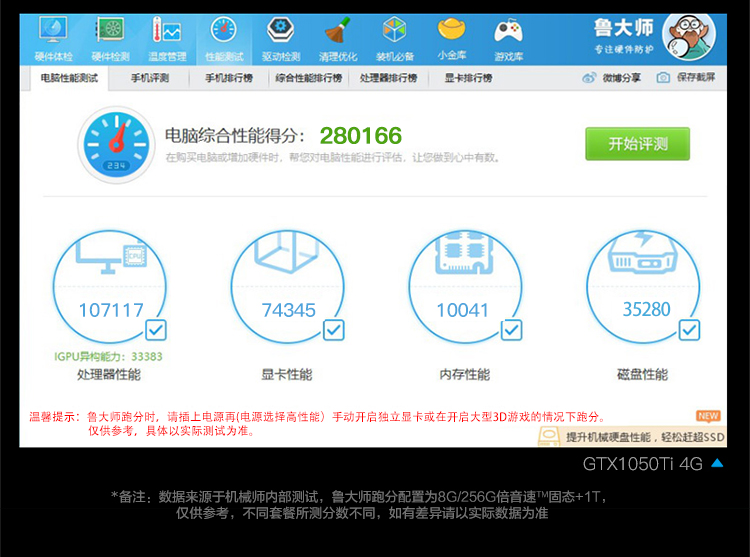Image resolution: width=750 pixels, height=557 pixels.
Task: Click the orange NEW badge
Action: click(x=708, y=416)
